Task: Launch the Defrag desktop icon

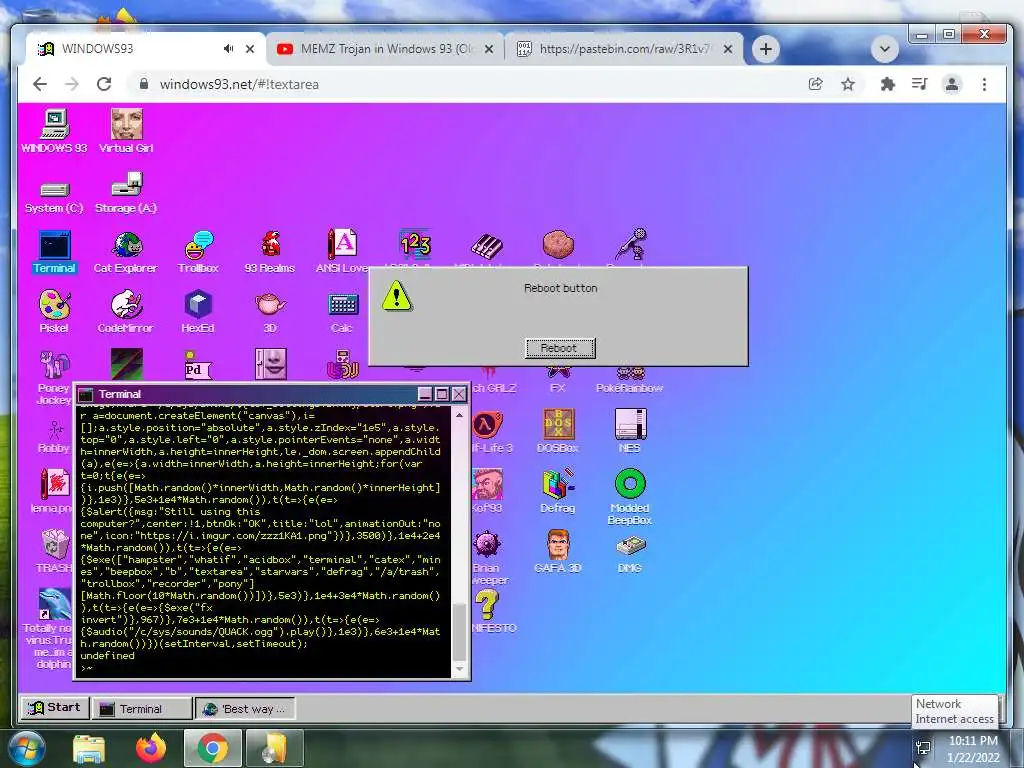Action: 558,491
